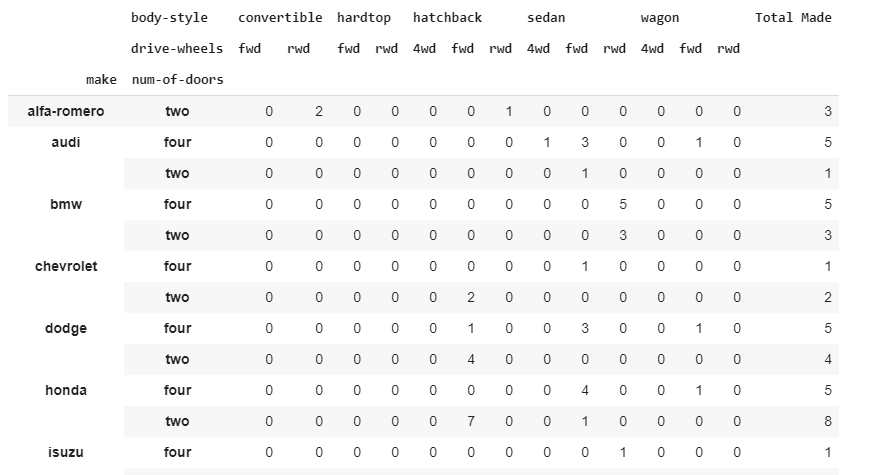Screen dimensions: 885x475
Task: Select the "isuzu" row label
Action: (x=66, y=452)
